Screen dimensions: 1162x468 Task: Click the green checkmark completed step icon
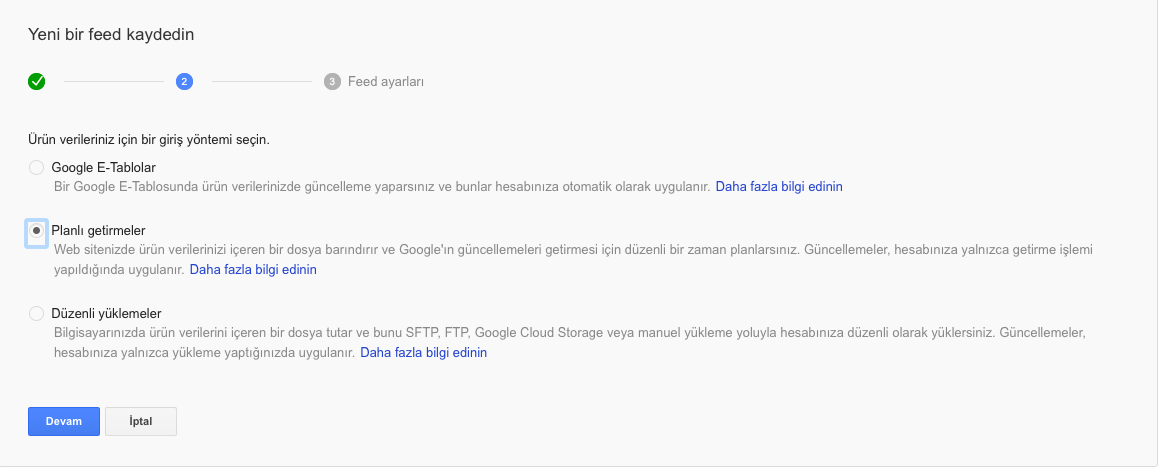[36, 81]
